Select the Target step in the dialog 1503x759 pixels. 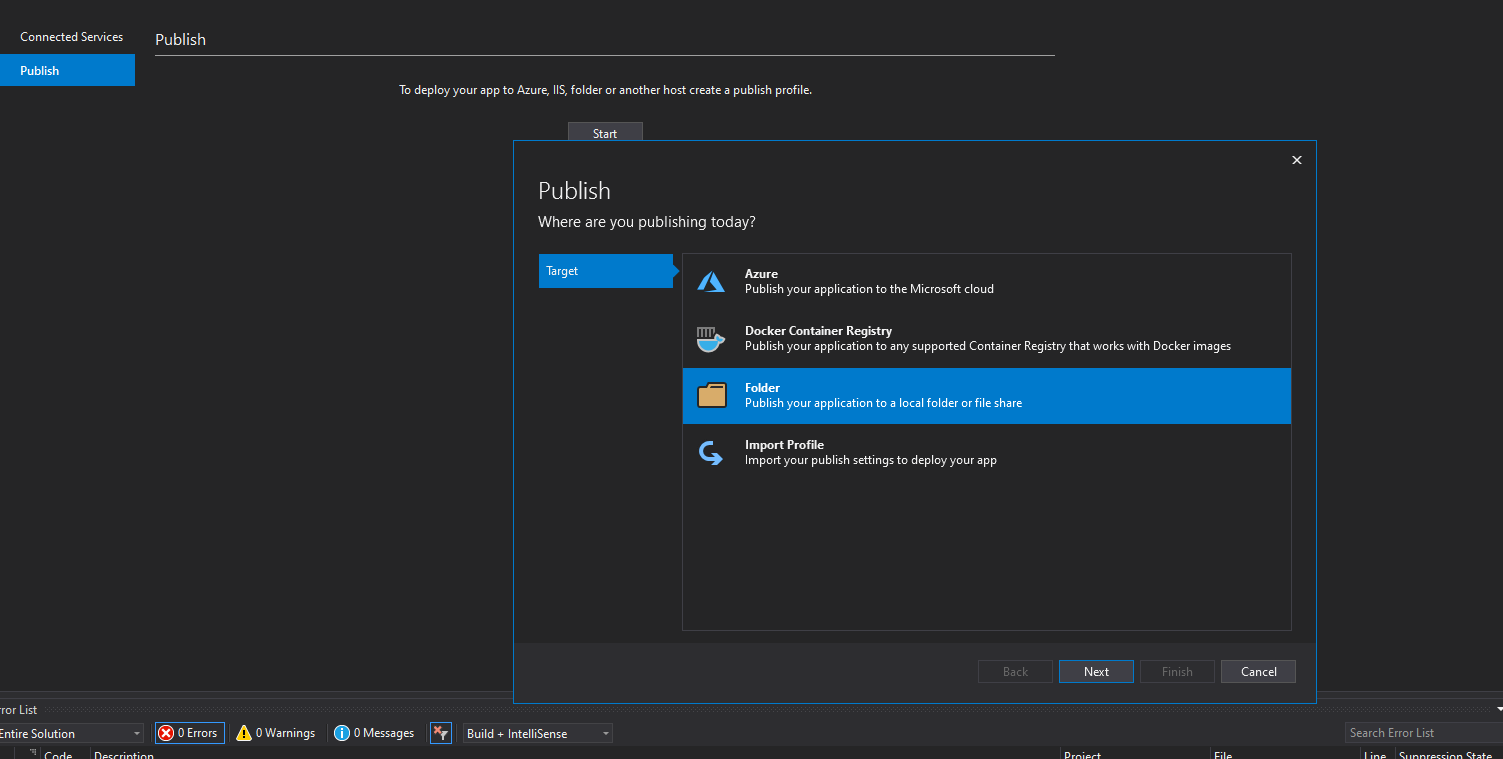(606, 271)
